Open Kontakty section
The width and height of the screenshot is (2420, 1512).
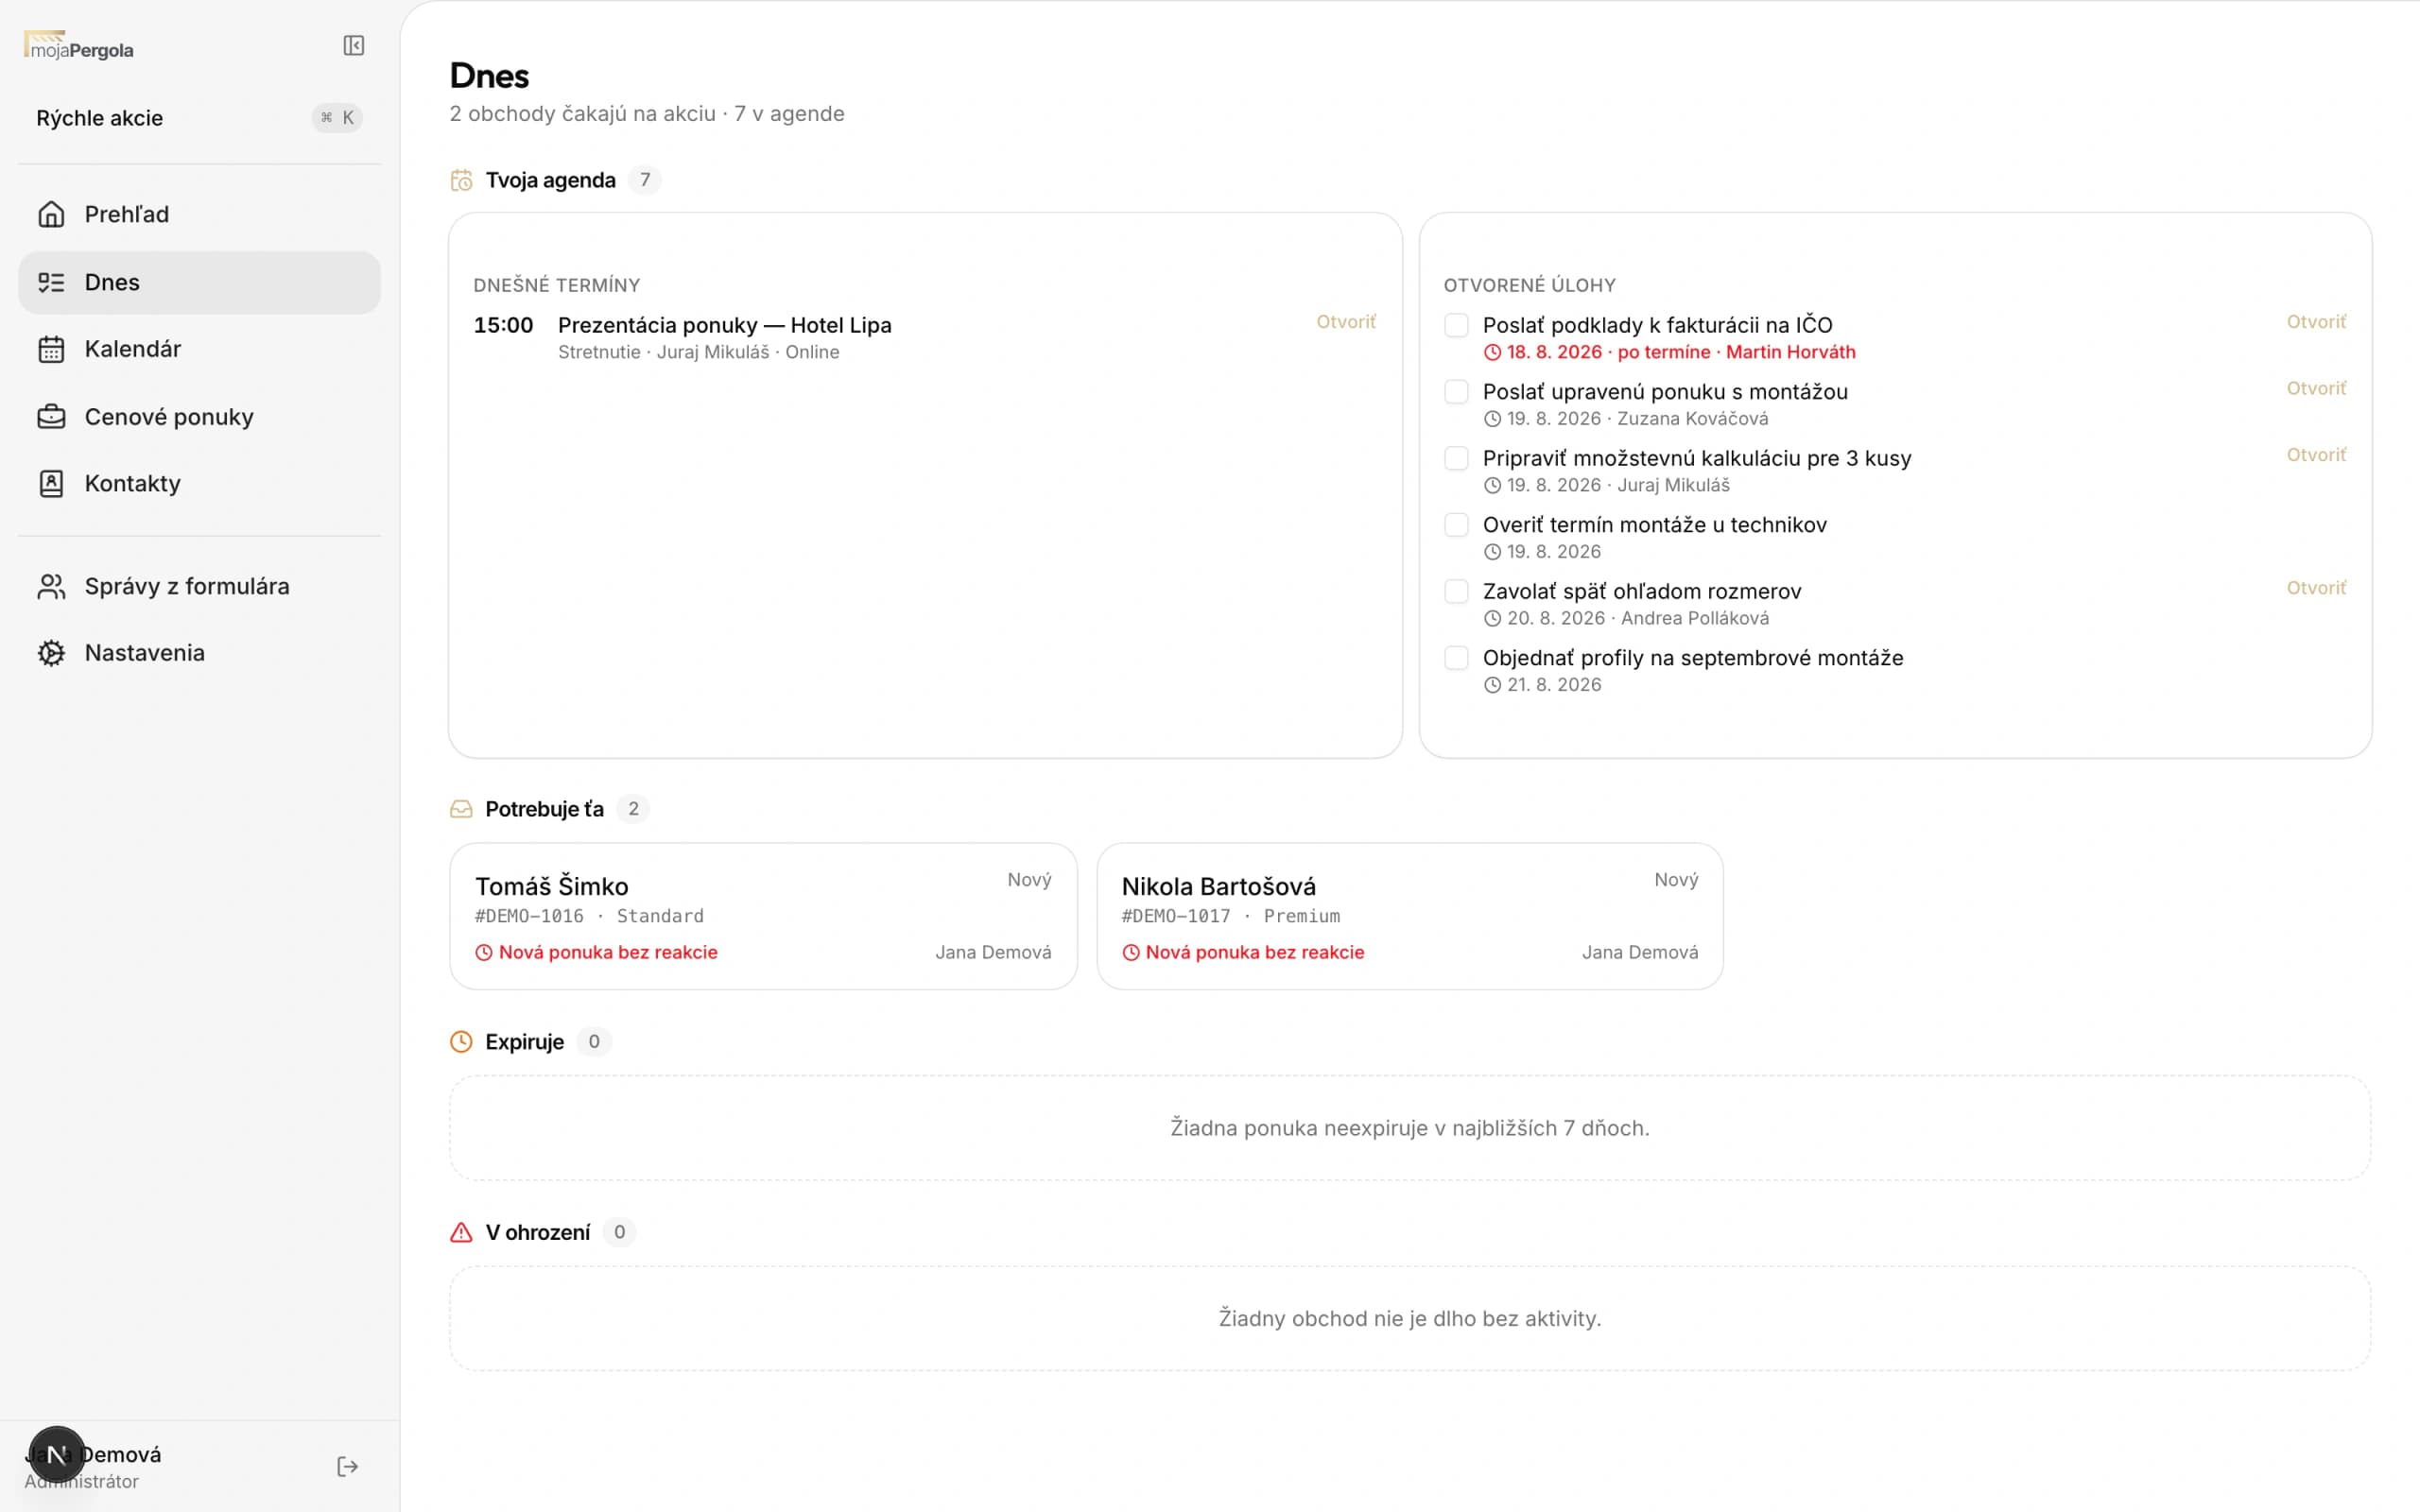click(199, 483)
